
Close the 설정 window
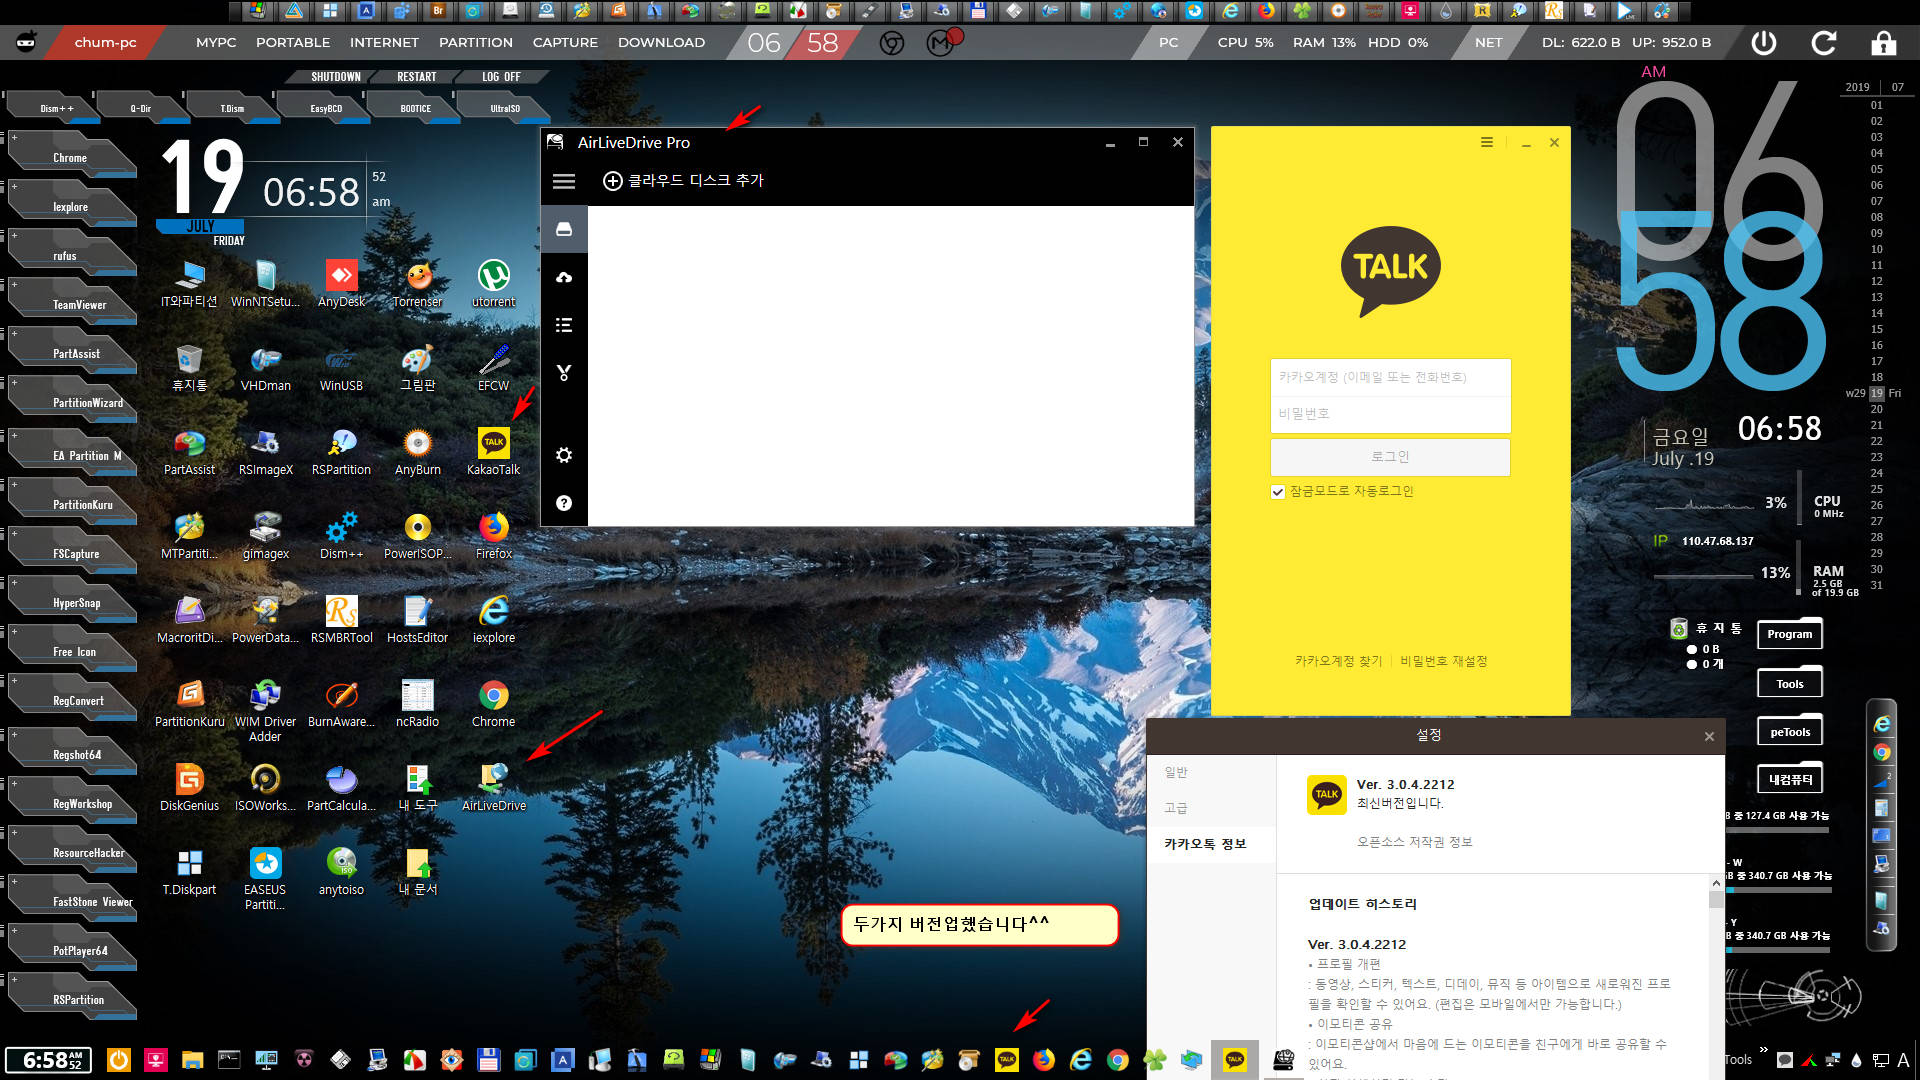(1709, 736)
